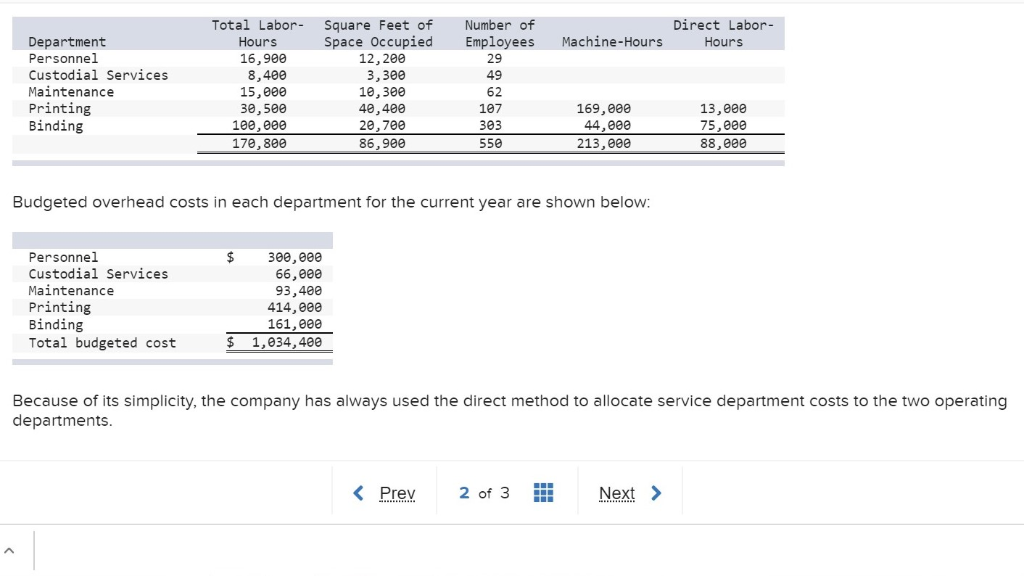This screenshot has width=1024, height=576.
Task: Click the 170,800 total labor-hours cell
Action: (x=259, y=144)
